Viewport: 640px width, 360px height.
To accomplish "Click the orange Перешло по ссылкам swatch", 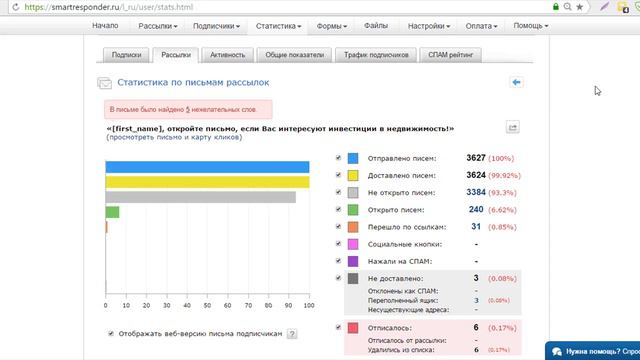I will point(353,227).
